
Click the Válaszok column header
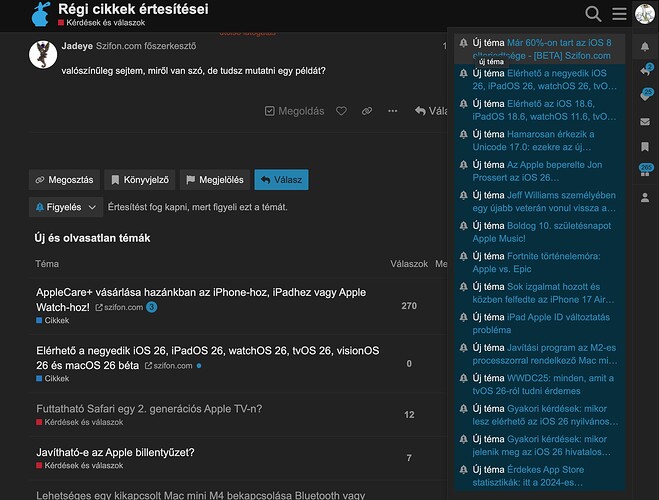(x=409, y=264)
